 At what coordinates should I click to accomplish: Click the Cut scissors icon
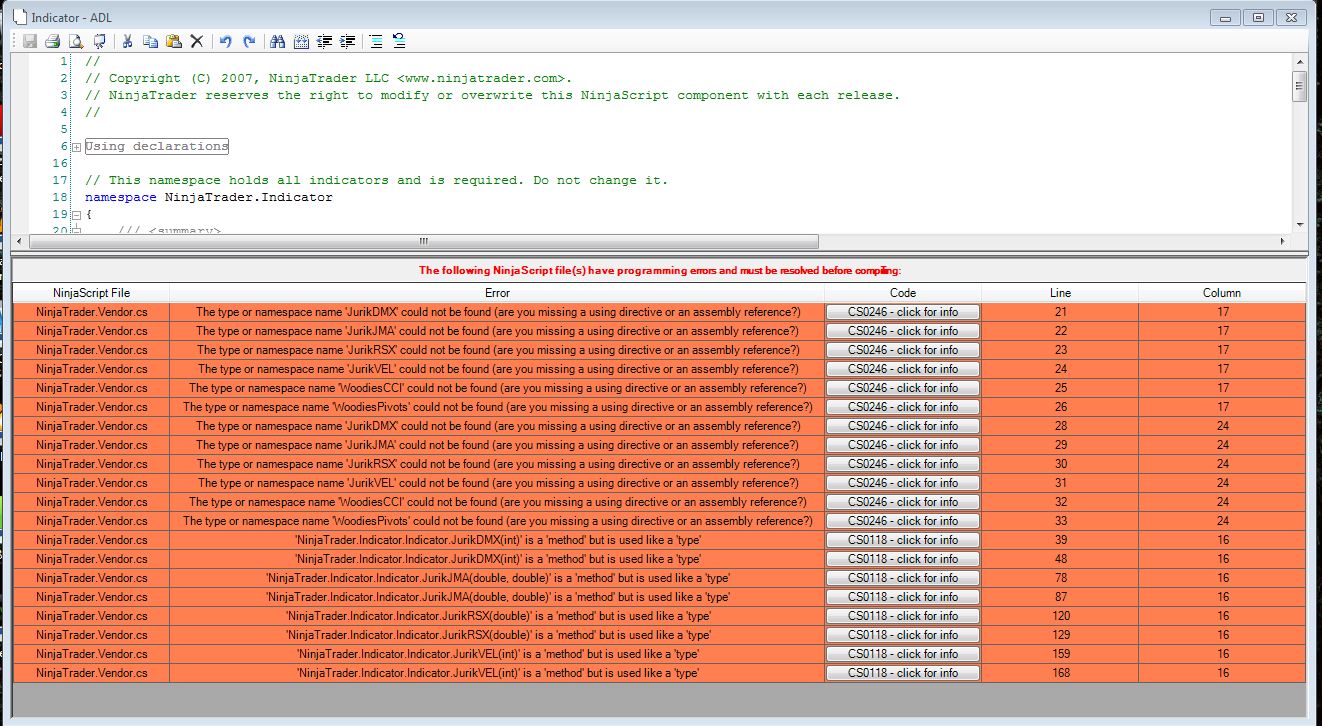point(128,41)
